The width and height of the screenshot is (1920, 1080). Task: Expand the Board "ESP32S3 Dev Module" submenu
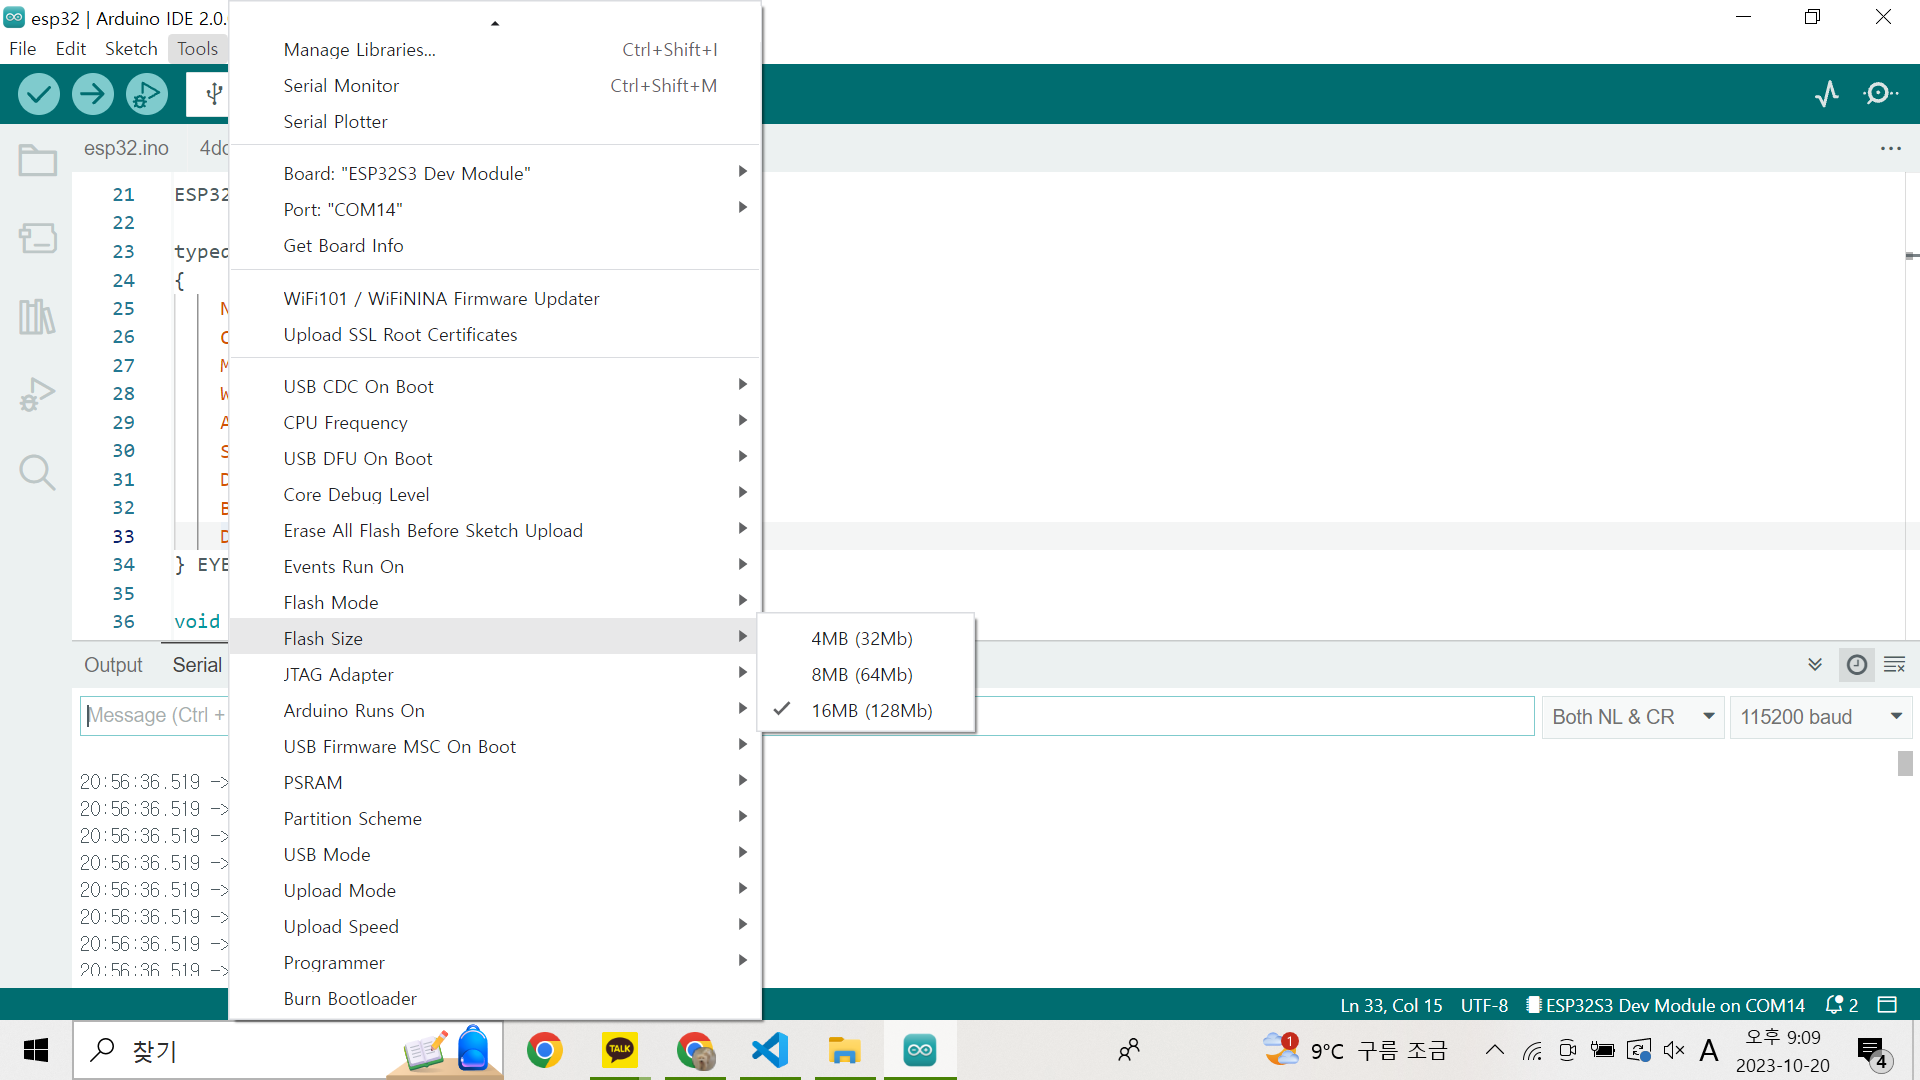pos(495,173)
